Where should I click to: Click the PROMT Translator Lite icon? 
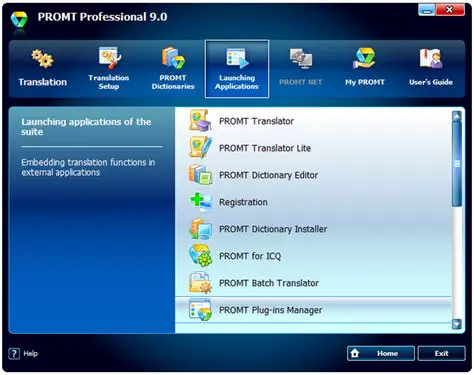click(200, 147)
